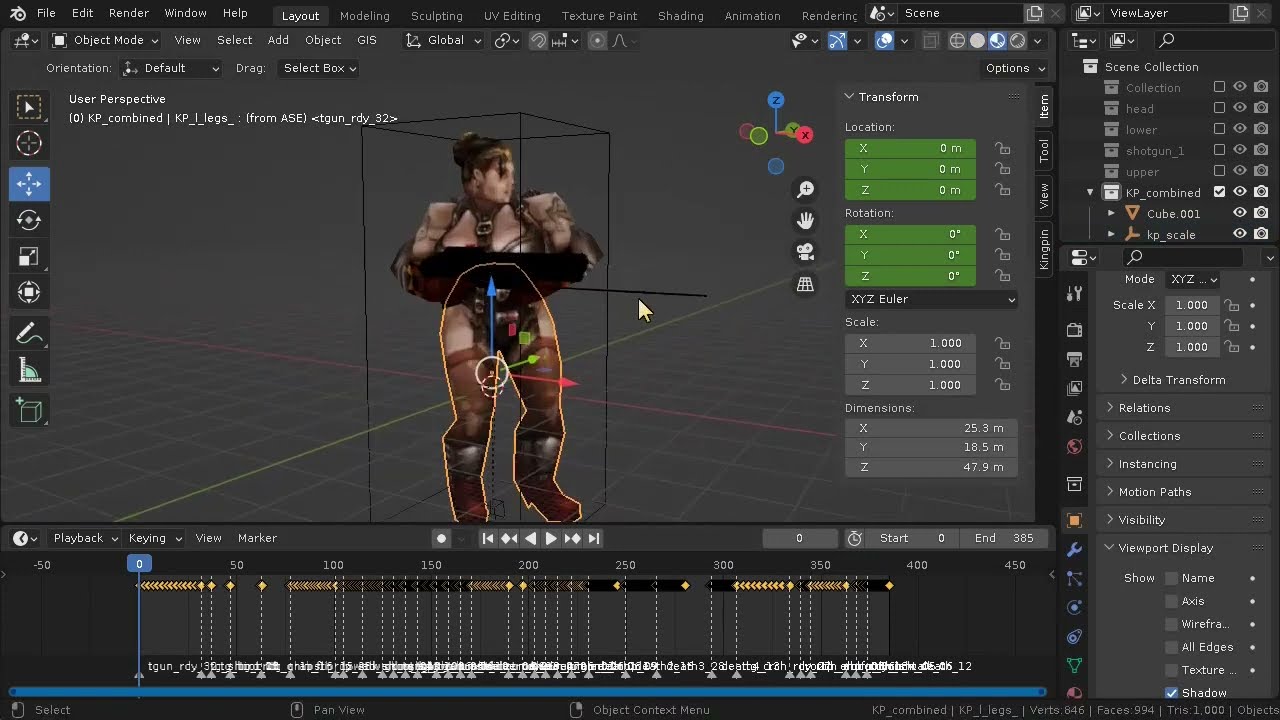This screenshot has width=1280, height=720.
Task: Click the End frame field 385
Action: tap(1004, 538)
